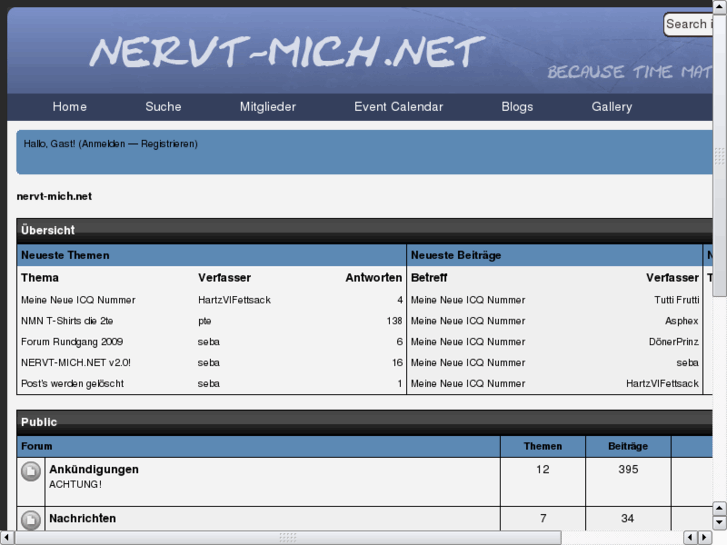Open the post by DönerPrinz
Viewport: 727px width, 545px height.
(468, 342)
